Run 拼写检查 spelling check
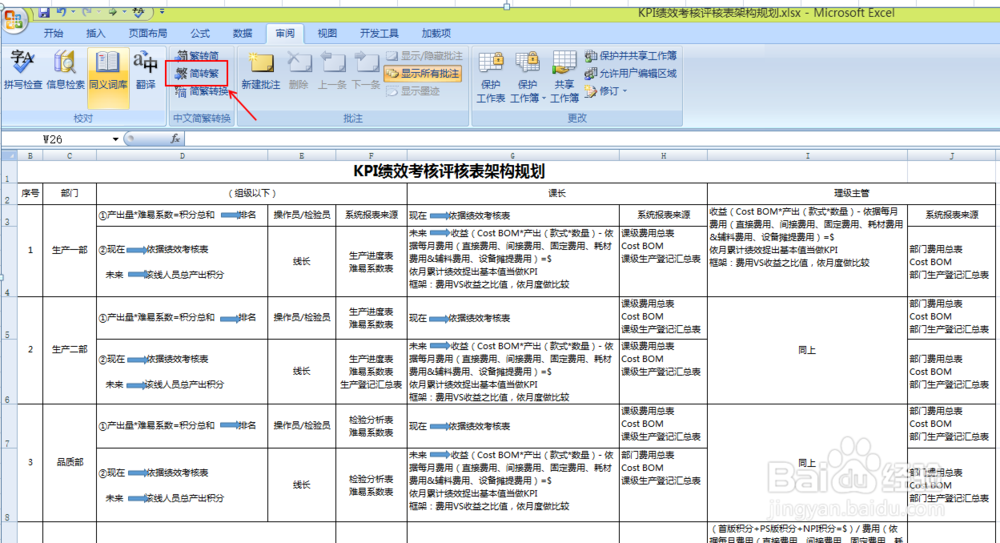The width and height of the screenshot is (1000, 543). 23,70
